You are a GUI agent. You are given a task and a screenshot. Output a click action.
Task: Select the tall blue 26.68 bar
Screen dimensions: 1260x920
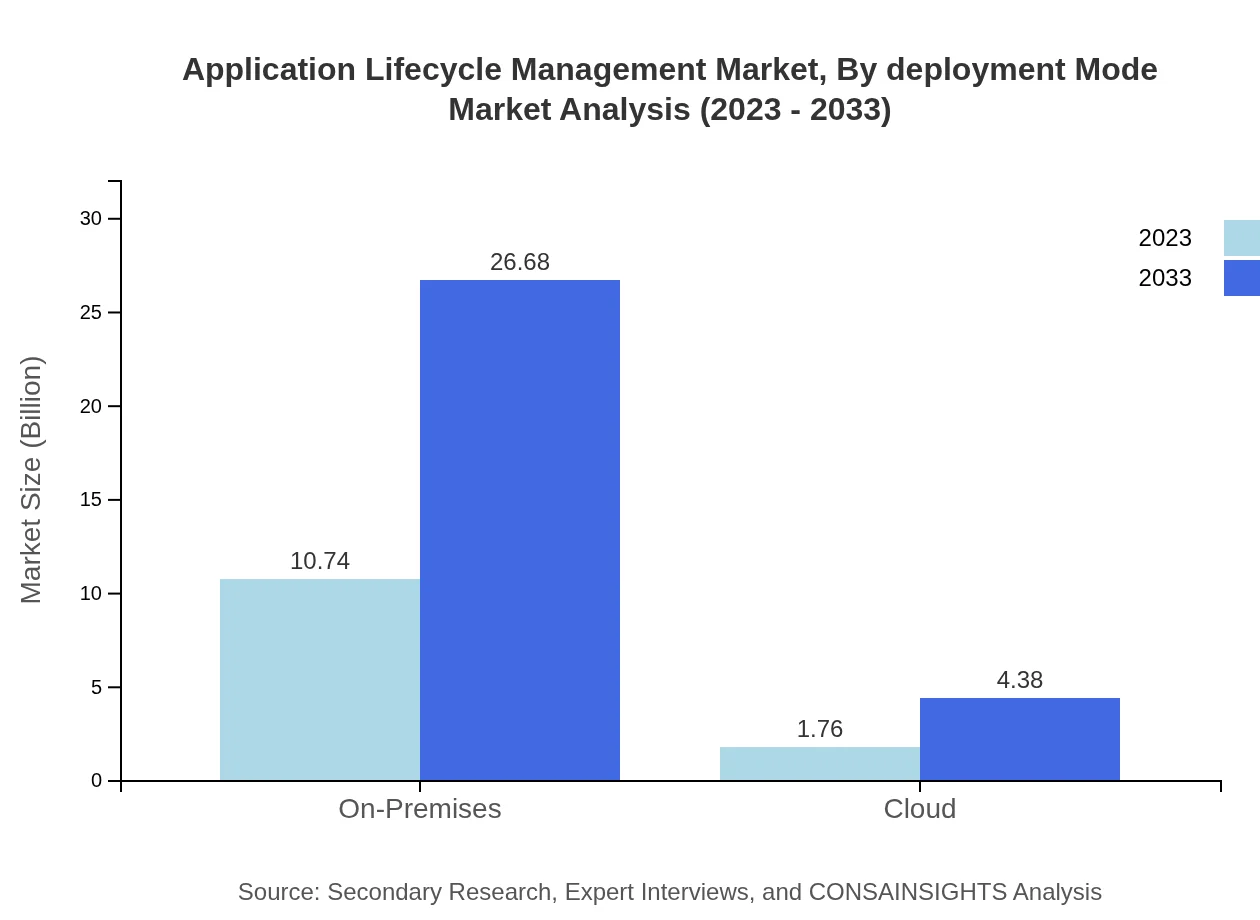point(519,530)
